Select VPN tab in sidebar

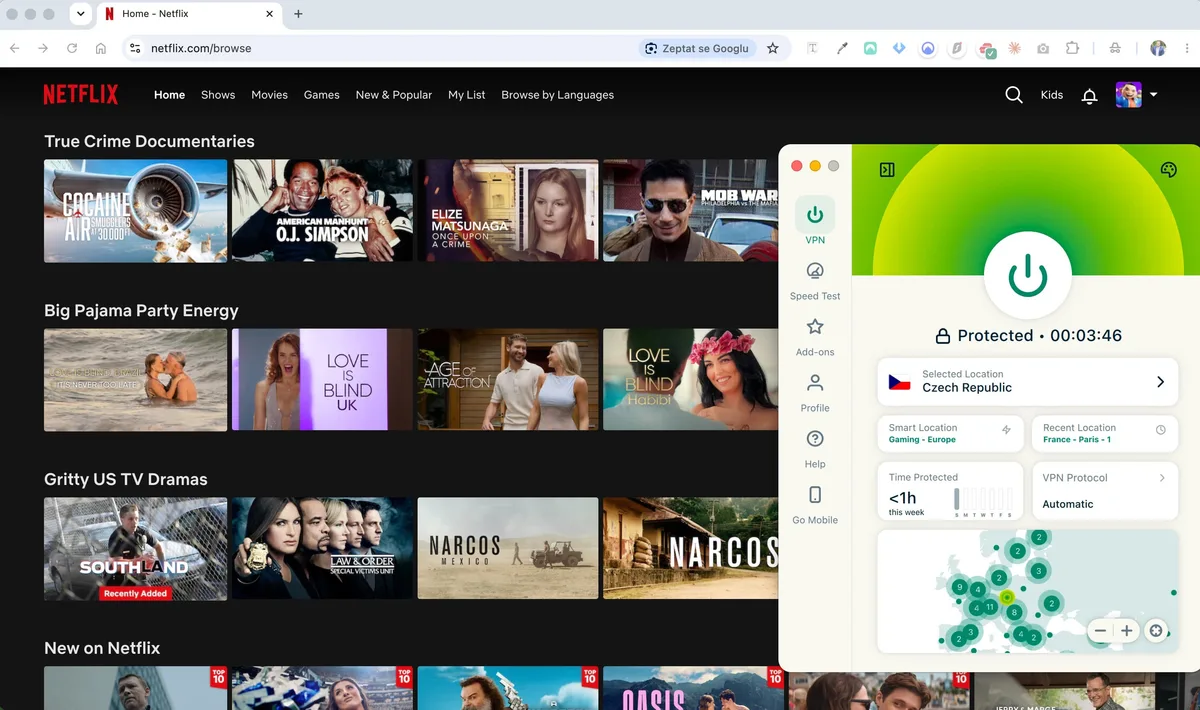point(815,221)
